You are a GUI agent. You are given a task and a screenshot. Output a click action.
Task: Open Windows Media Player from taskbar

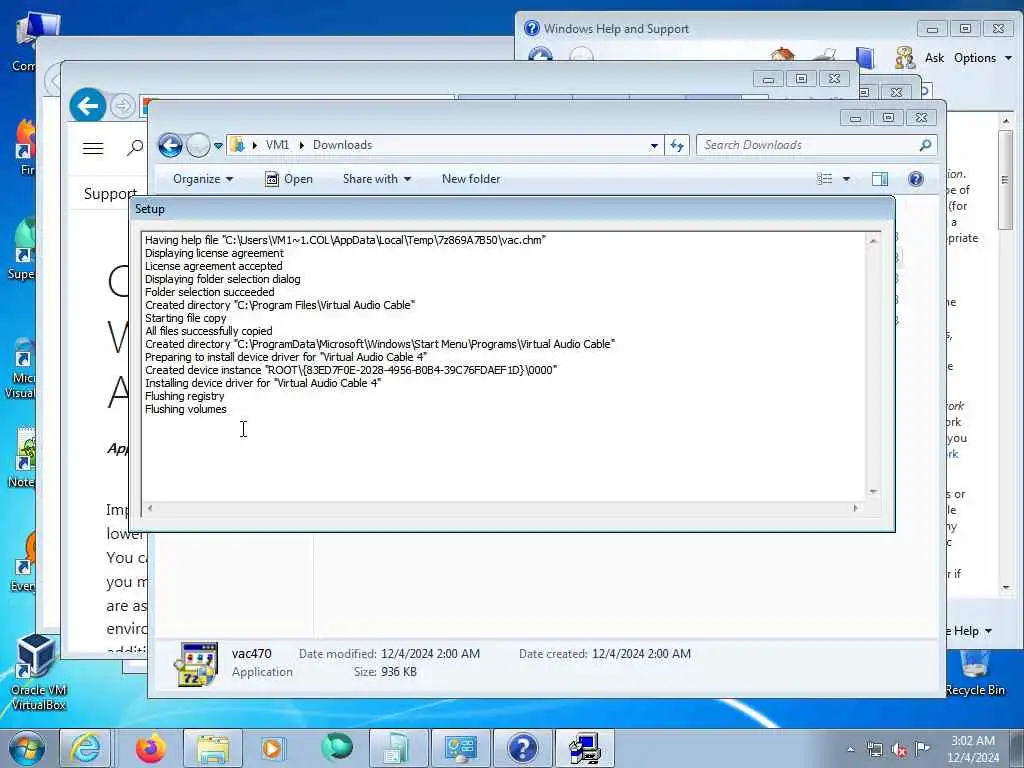click(272, 748)
